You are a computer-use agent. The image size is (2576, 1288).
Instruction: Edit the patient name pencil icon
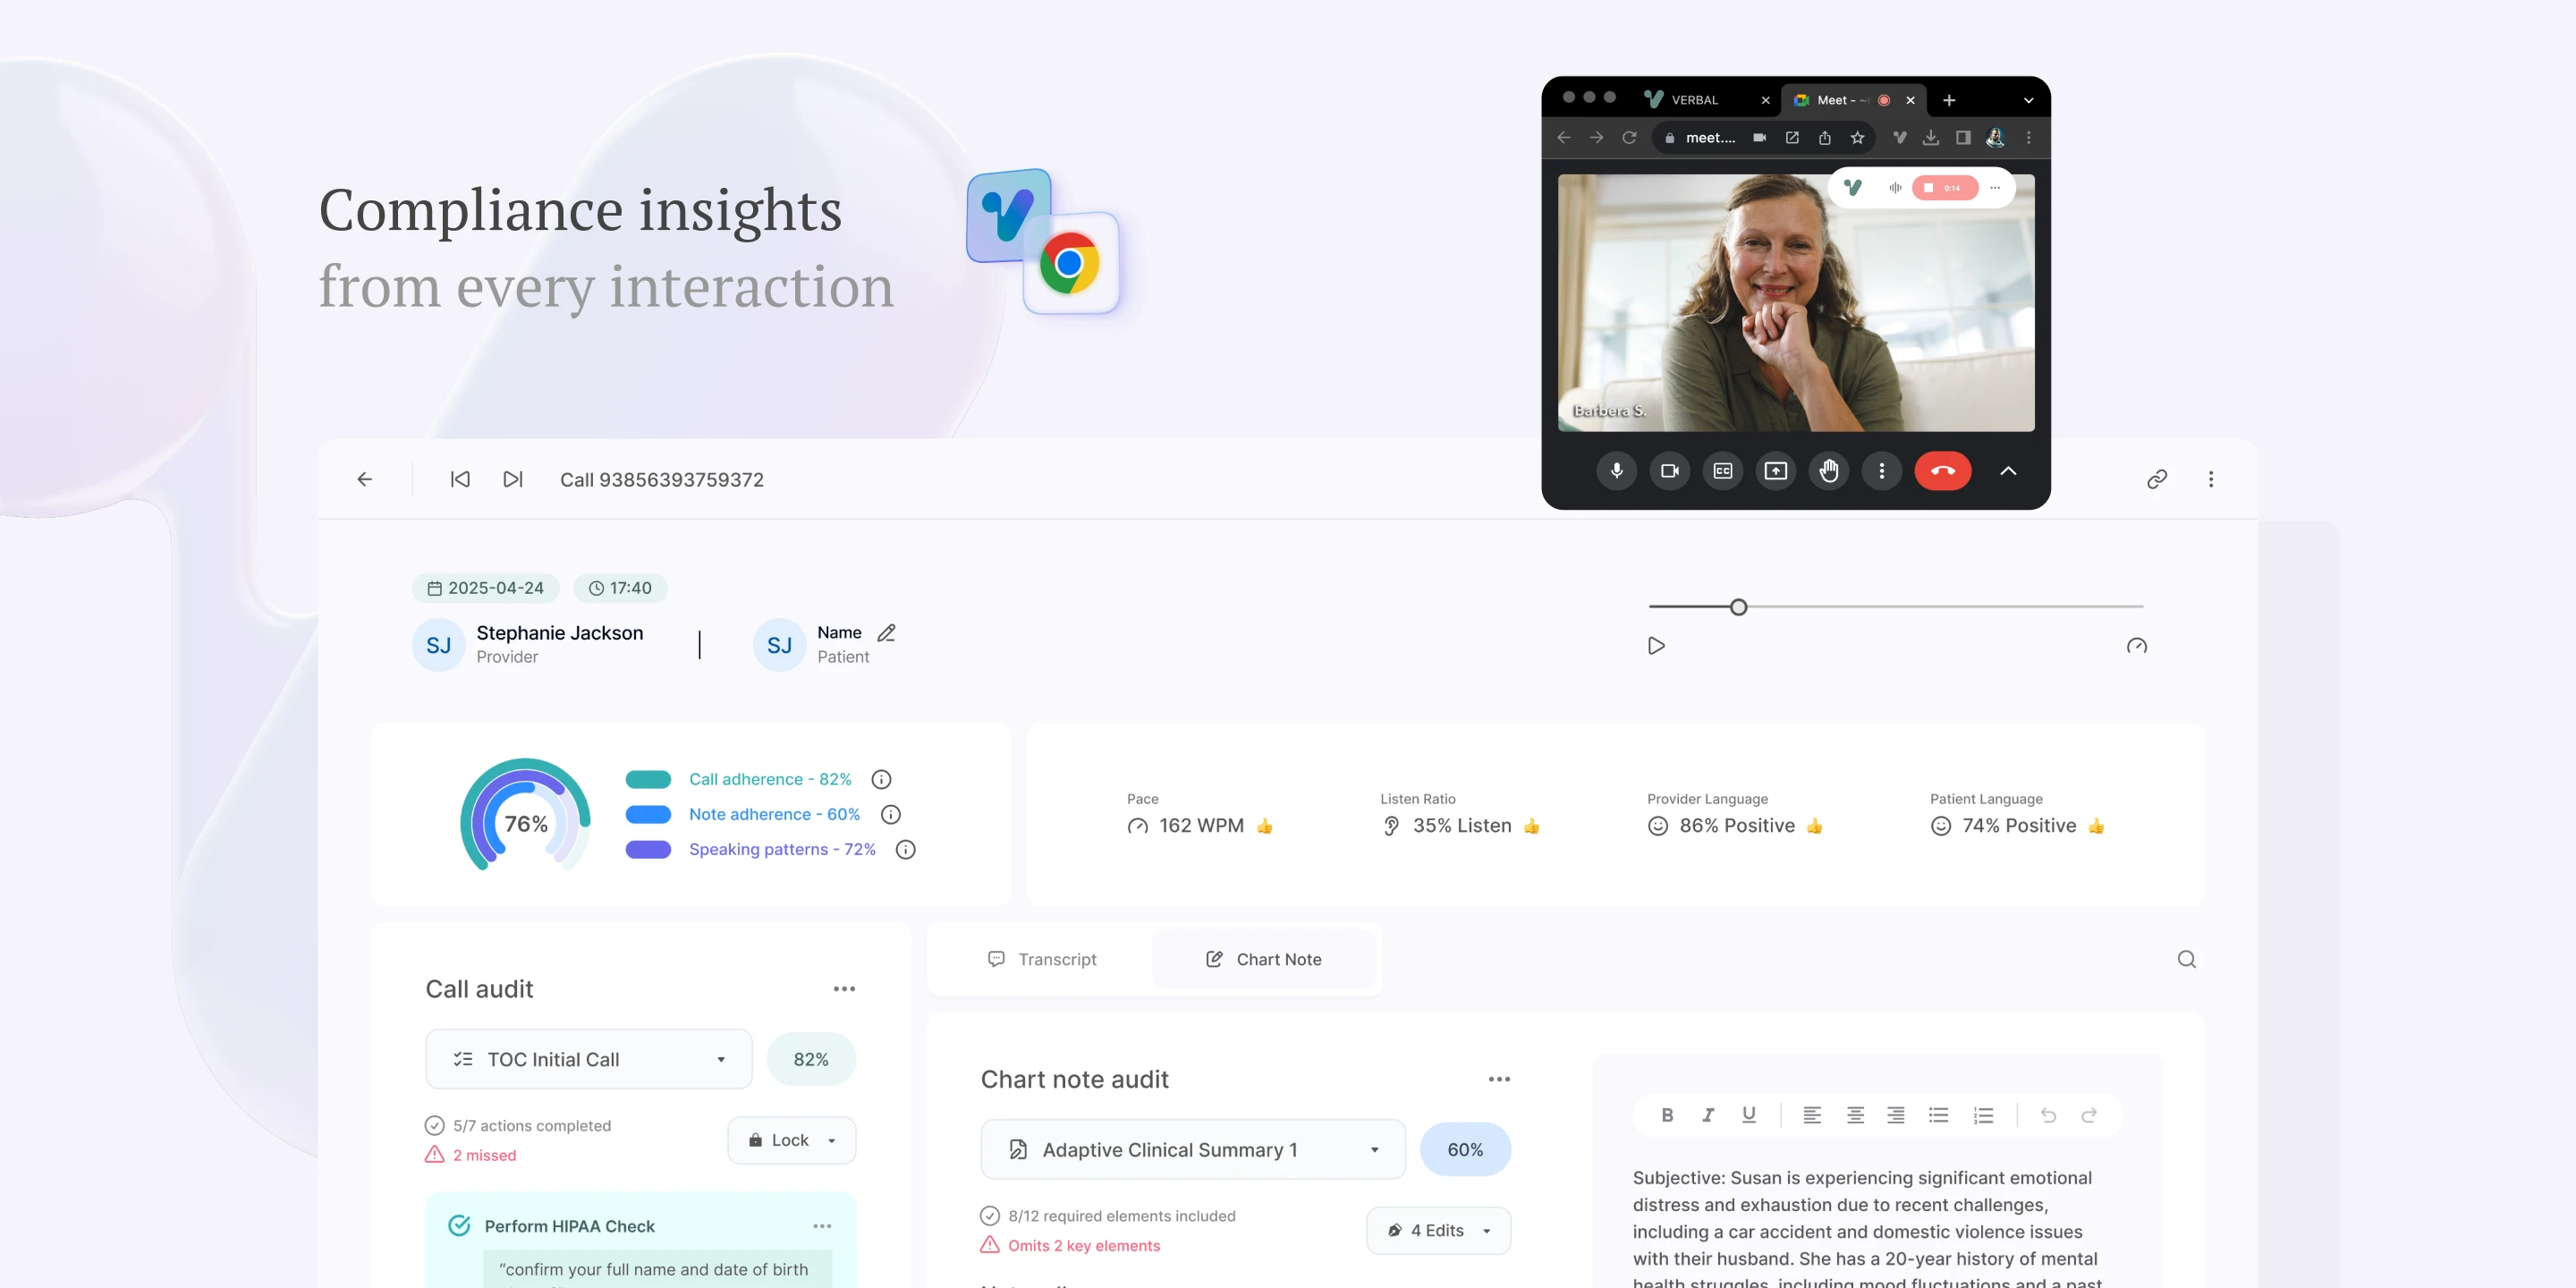(x=886, y=633)
